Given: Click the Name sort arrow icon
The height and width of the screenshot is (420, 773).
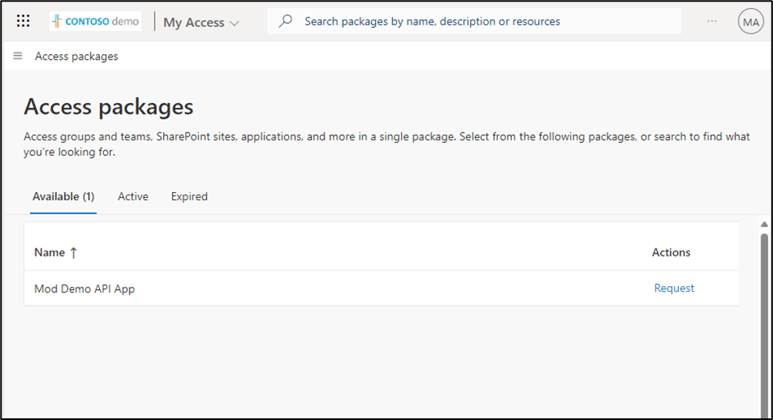Looking at the screenshot, I should click(x=73, y=253).
